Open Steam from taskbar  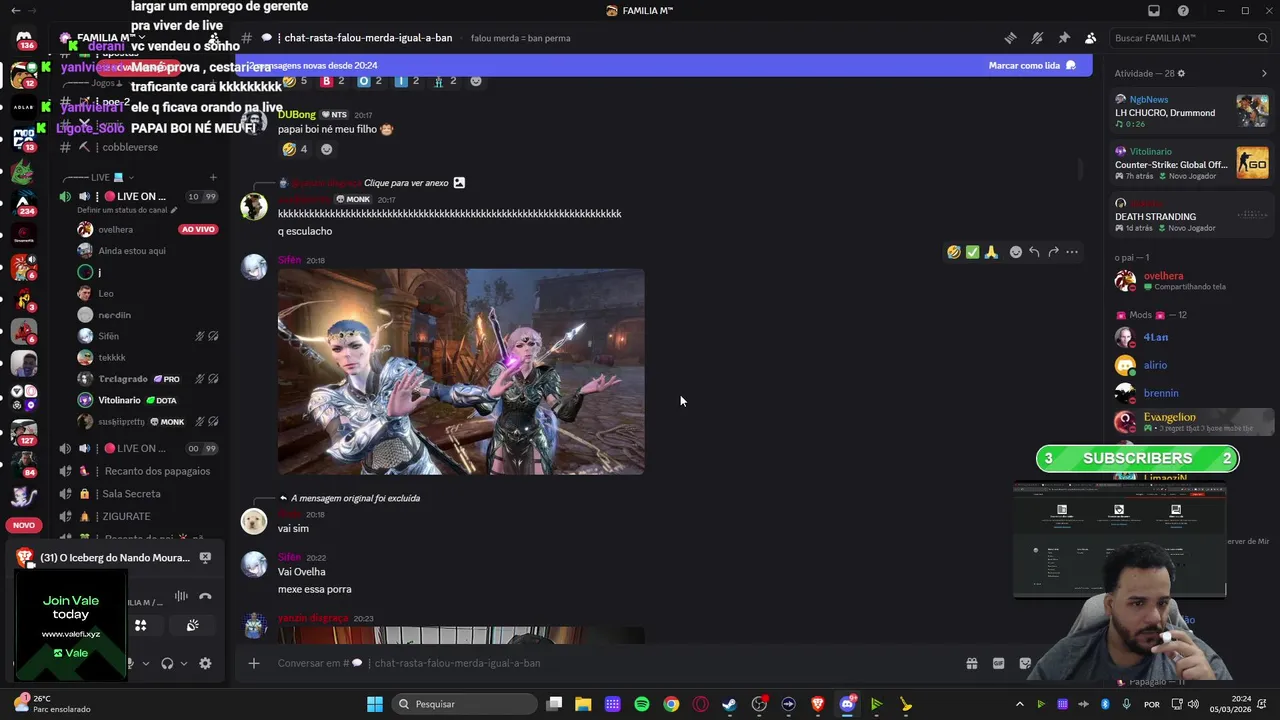(729, 704)
